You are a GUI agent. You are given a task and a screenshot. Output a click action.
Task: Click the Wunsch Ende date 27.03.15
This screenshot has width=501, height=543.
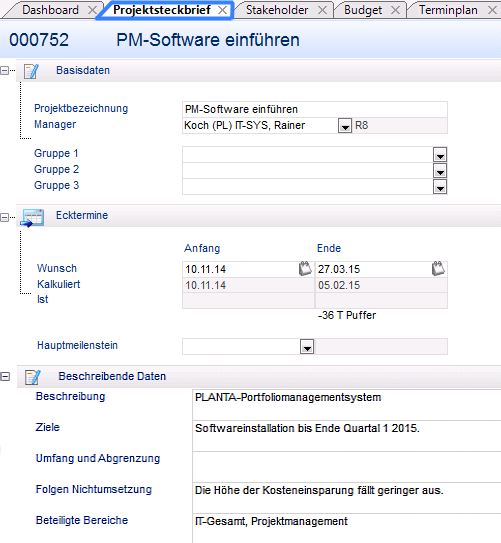point(339,269)
